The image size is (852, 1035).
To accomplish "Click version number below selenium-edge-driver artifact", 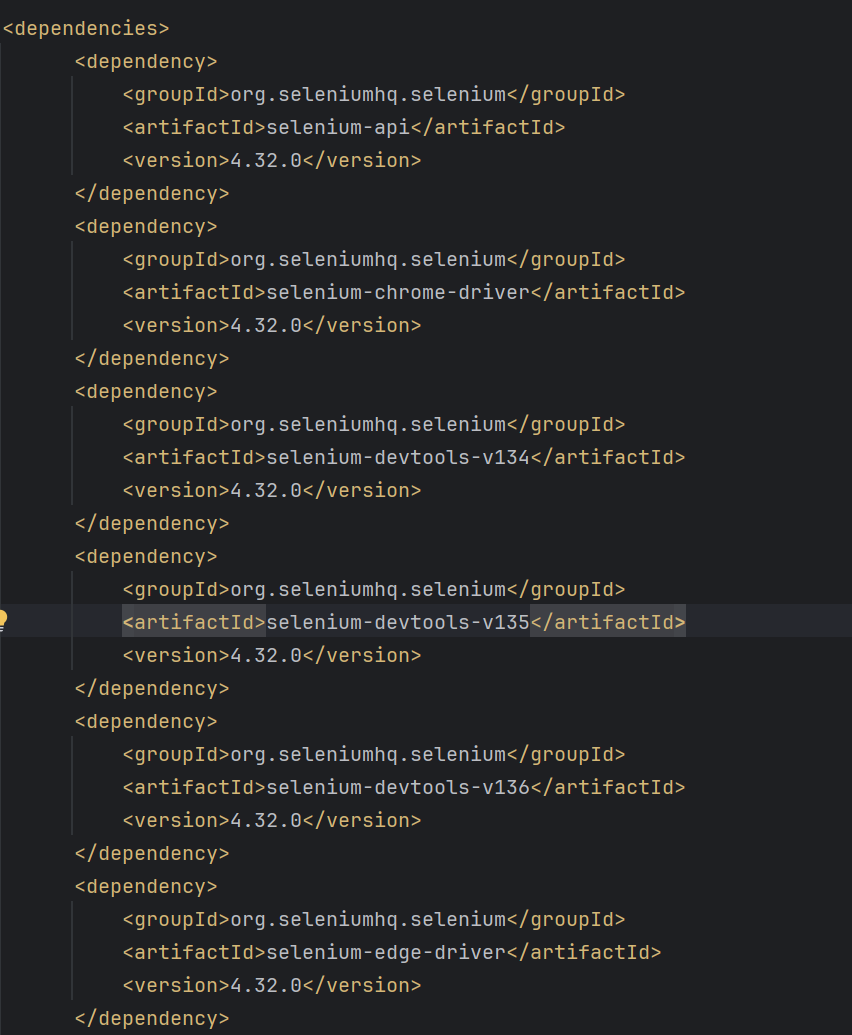I will point(266,985).
